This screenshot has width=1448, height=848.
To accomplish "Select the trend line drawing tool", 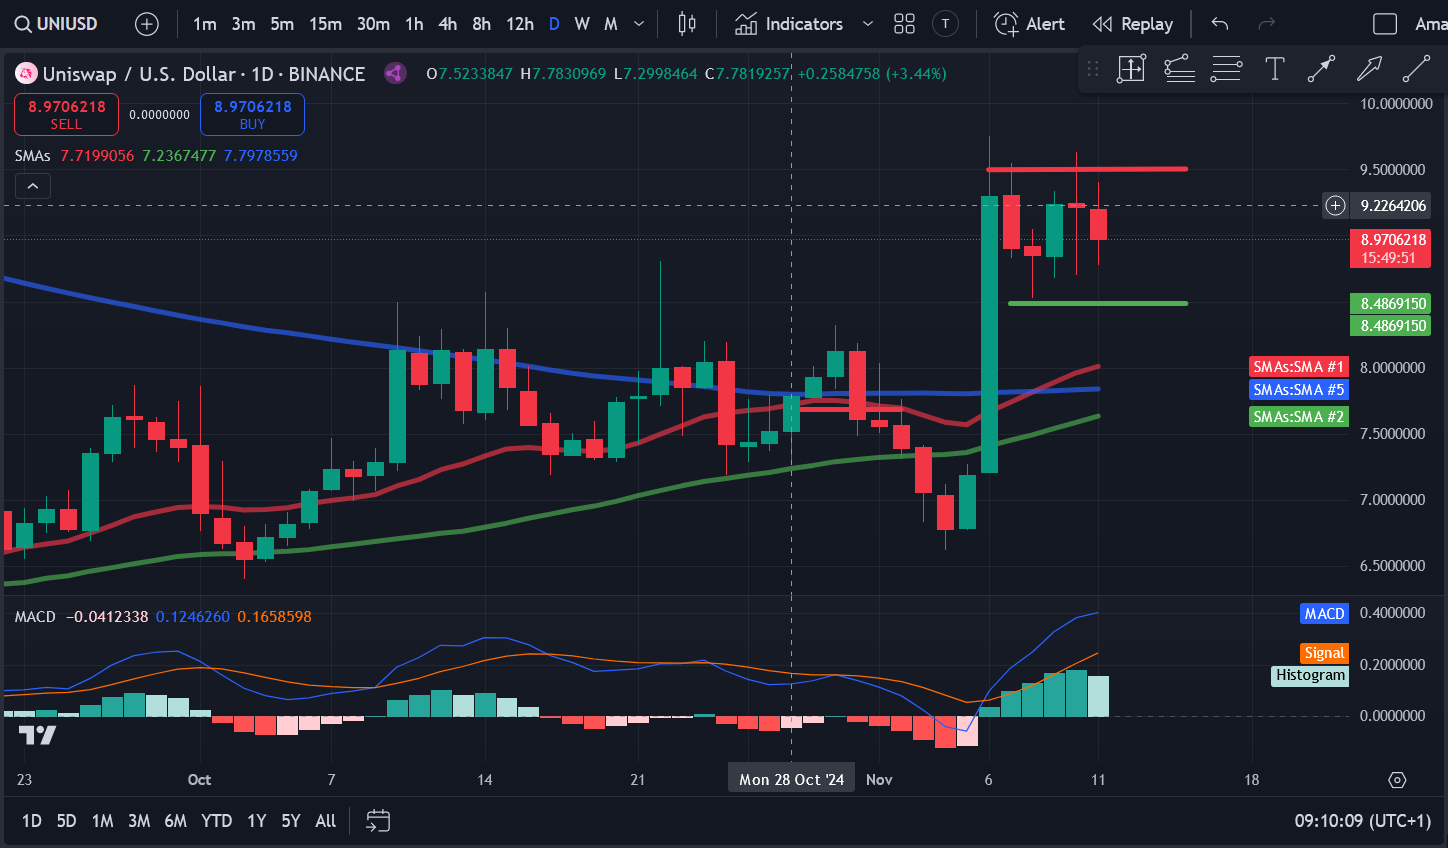I will coord(1416,69).
